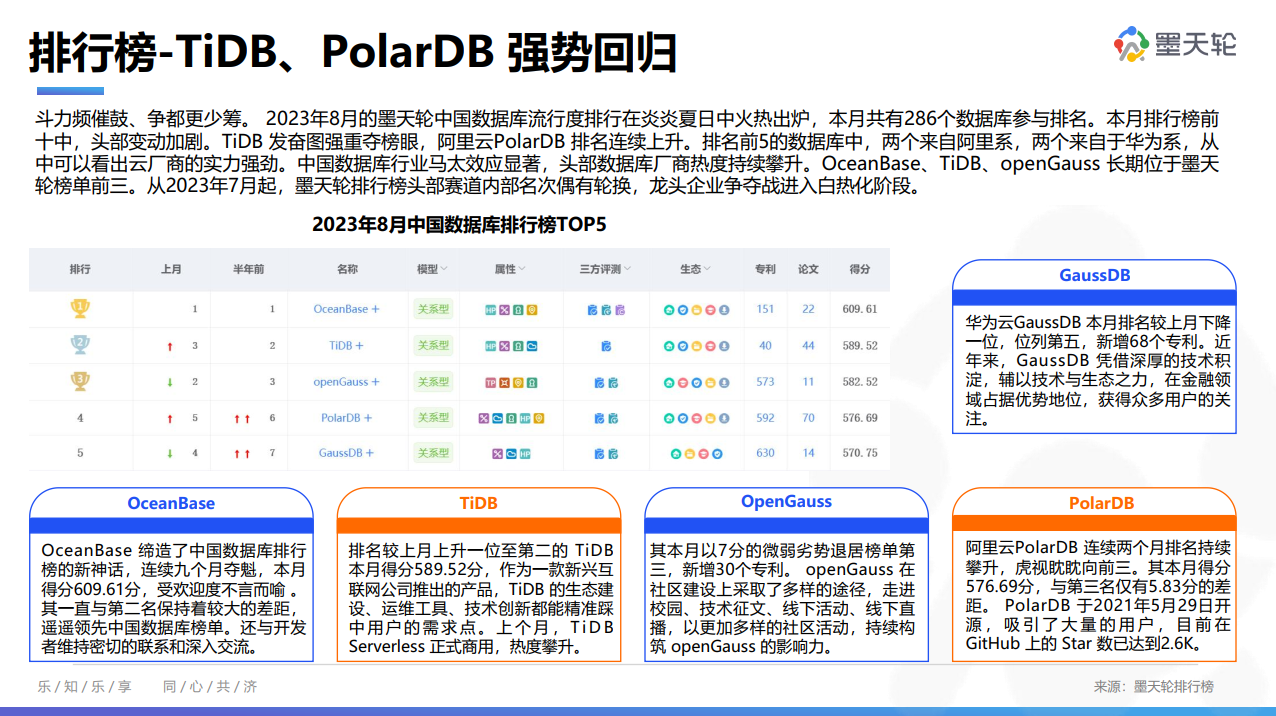Click the first evaluation icon in PolarDB row
The height and width of the screenshot is (716, 1276).
point(599,418)
